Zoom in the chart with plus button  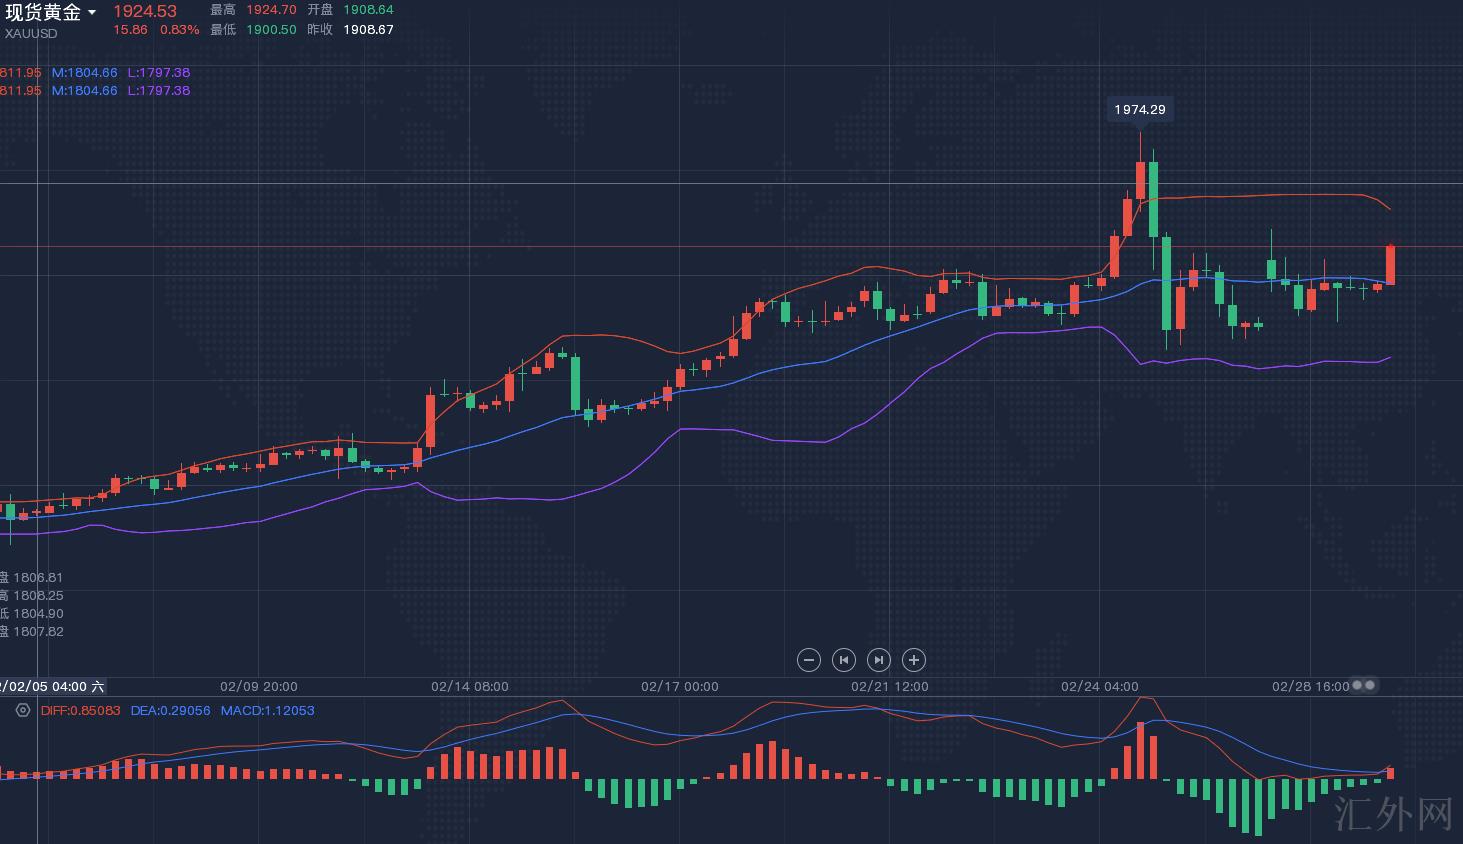[913, 660]
